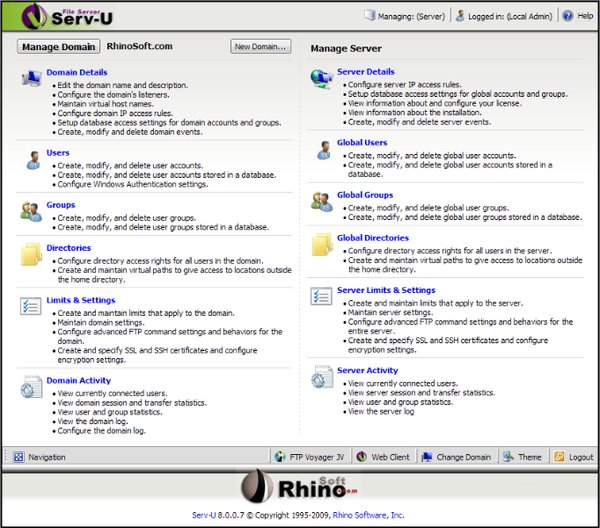Click 'Maintain virtual host names.' text

click(x=105, y=104)
